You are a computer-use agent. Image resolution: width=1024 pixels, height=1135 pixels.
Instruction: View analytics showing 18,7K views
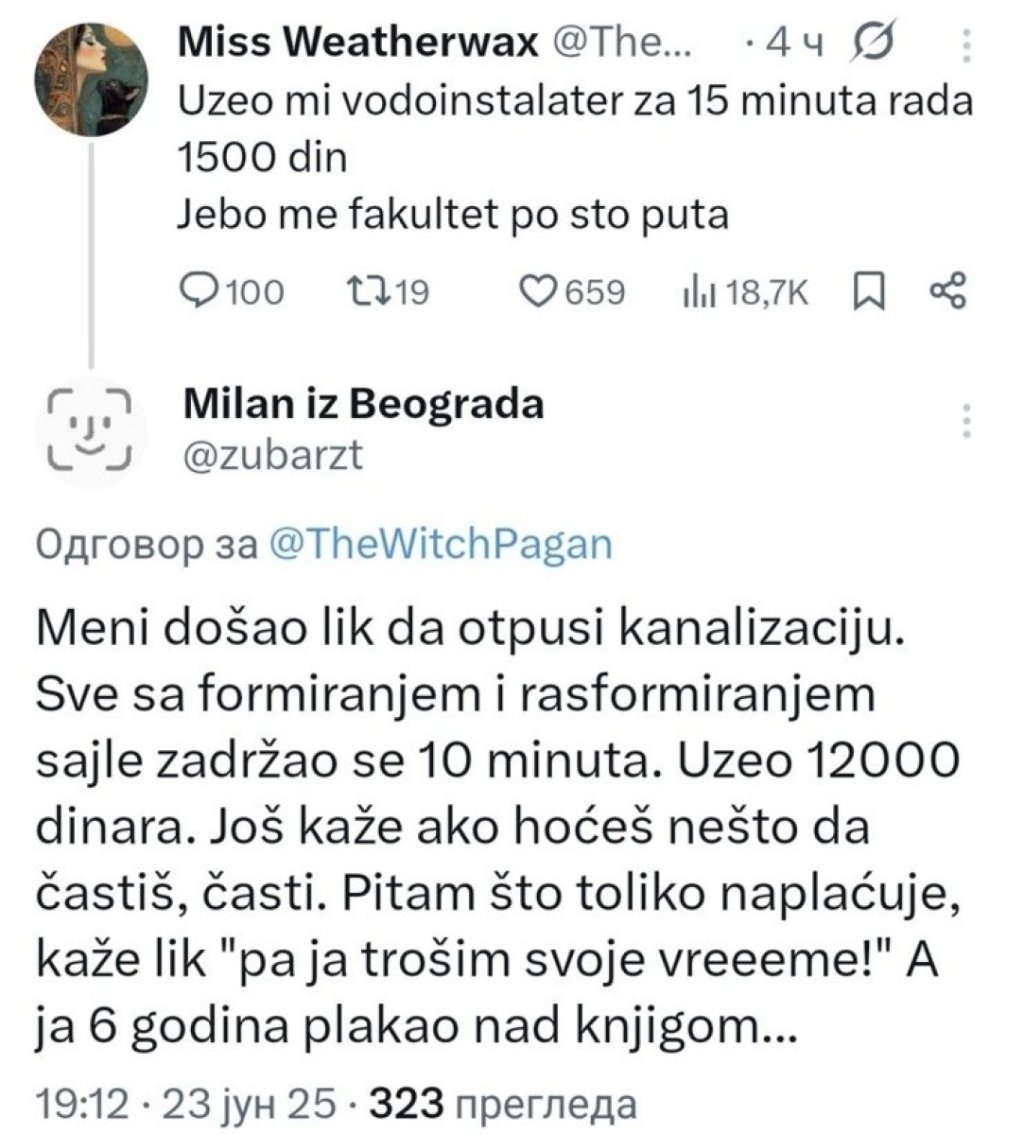click(690, 291)
